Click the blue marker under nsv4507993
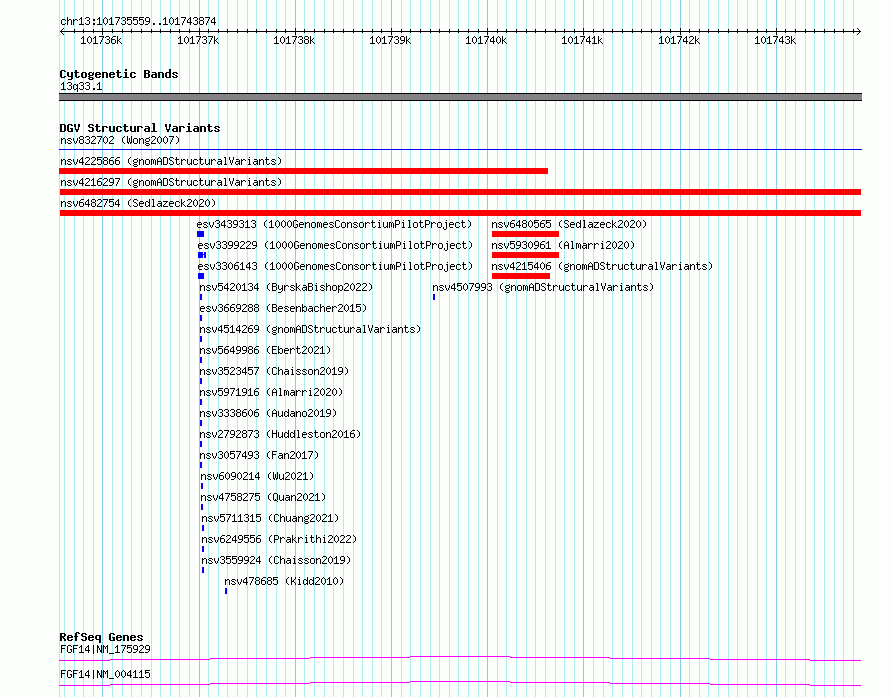Screen dimensions: 890x697 pos(434,297)
